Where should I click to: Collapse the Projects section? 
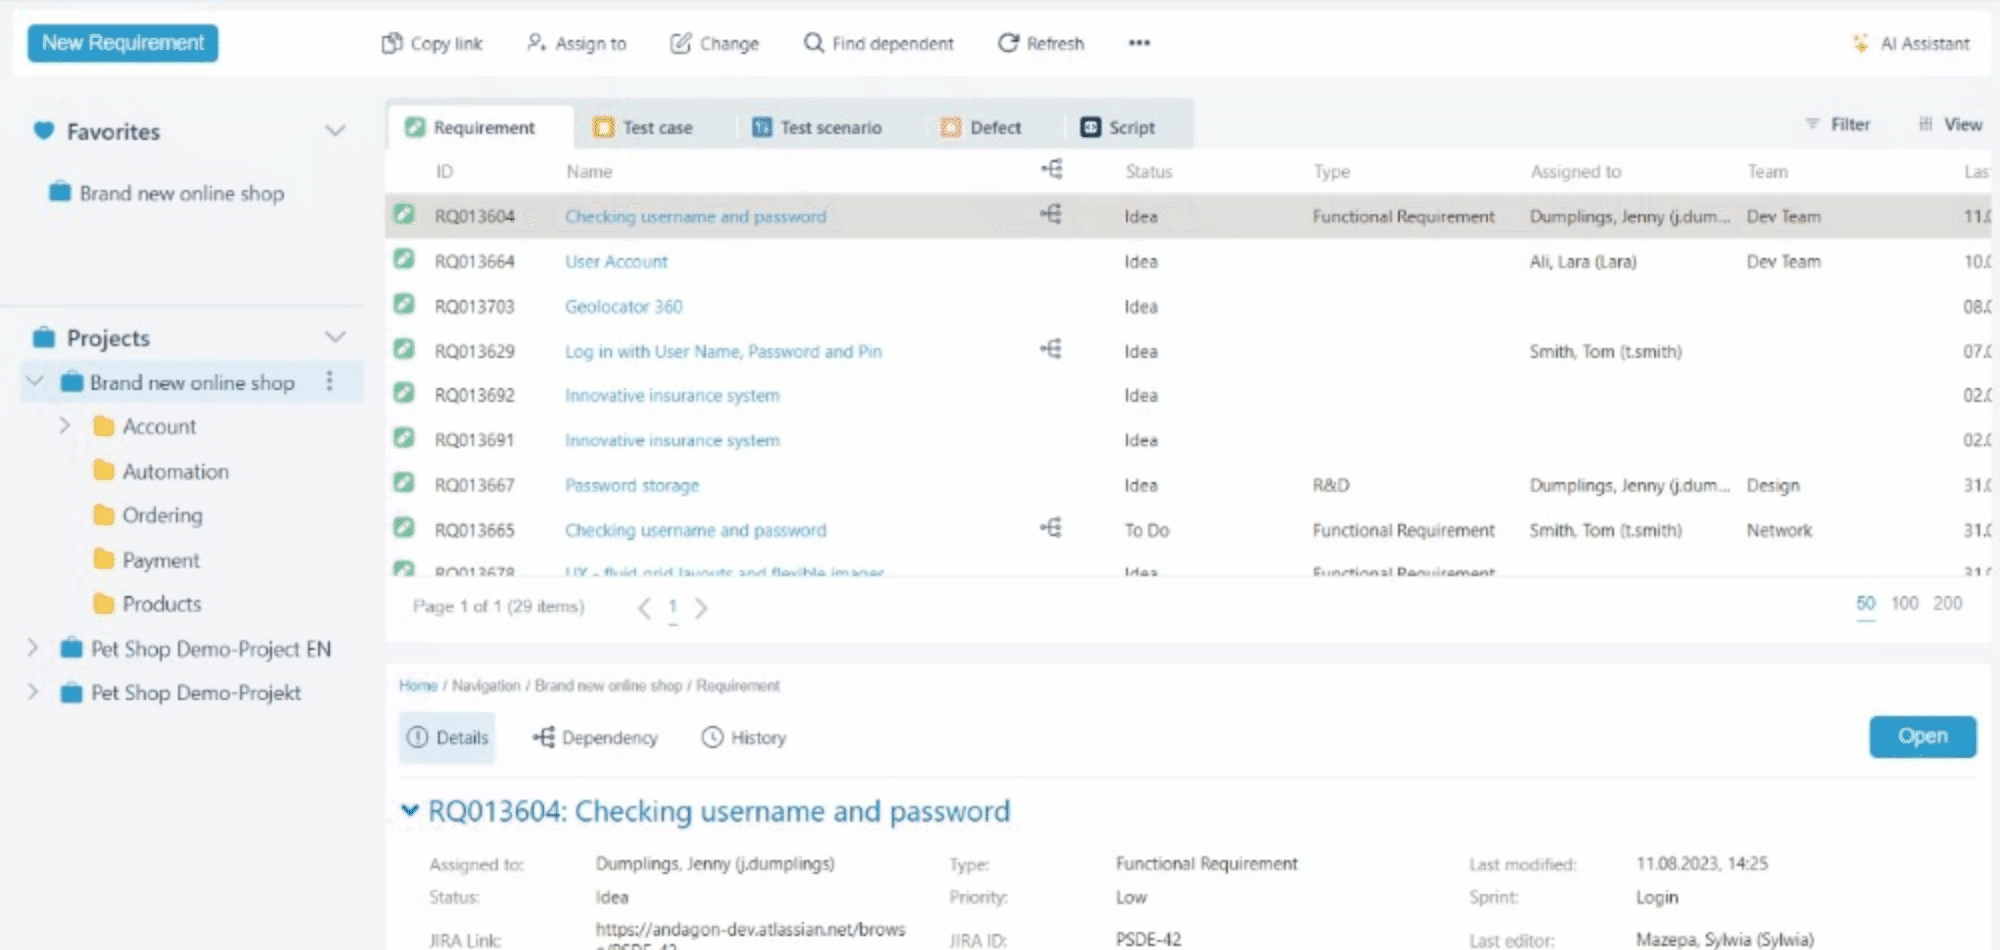click(335, 337)
